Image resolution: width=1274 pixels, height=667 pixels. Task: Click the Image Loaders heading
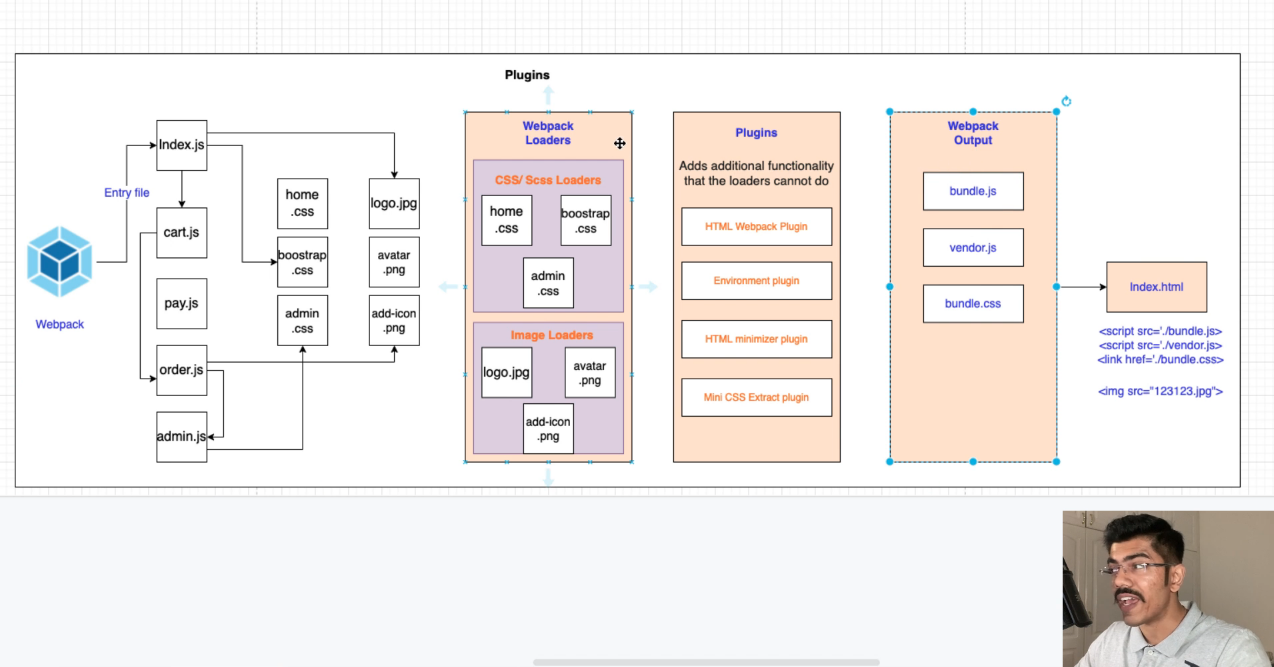[552, 335]
